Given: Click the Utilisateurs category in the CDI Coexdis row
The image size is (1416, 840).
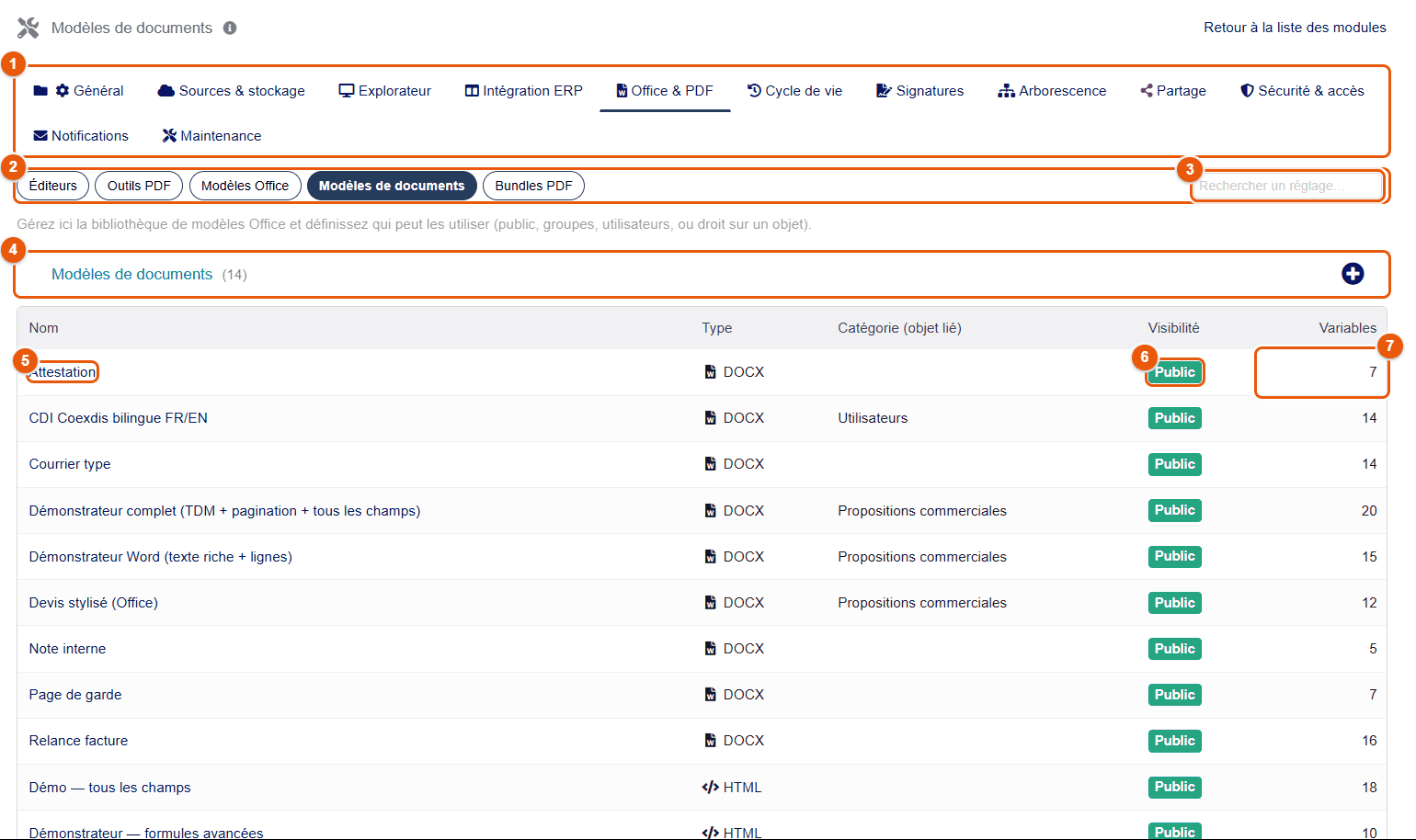Looking at the screenshot, I should coord(873,418).
